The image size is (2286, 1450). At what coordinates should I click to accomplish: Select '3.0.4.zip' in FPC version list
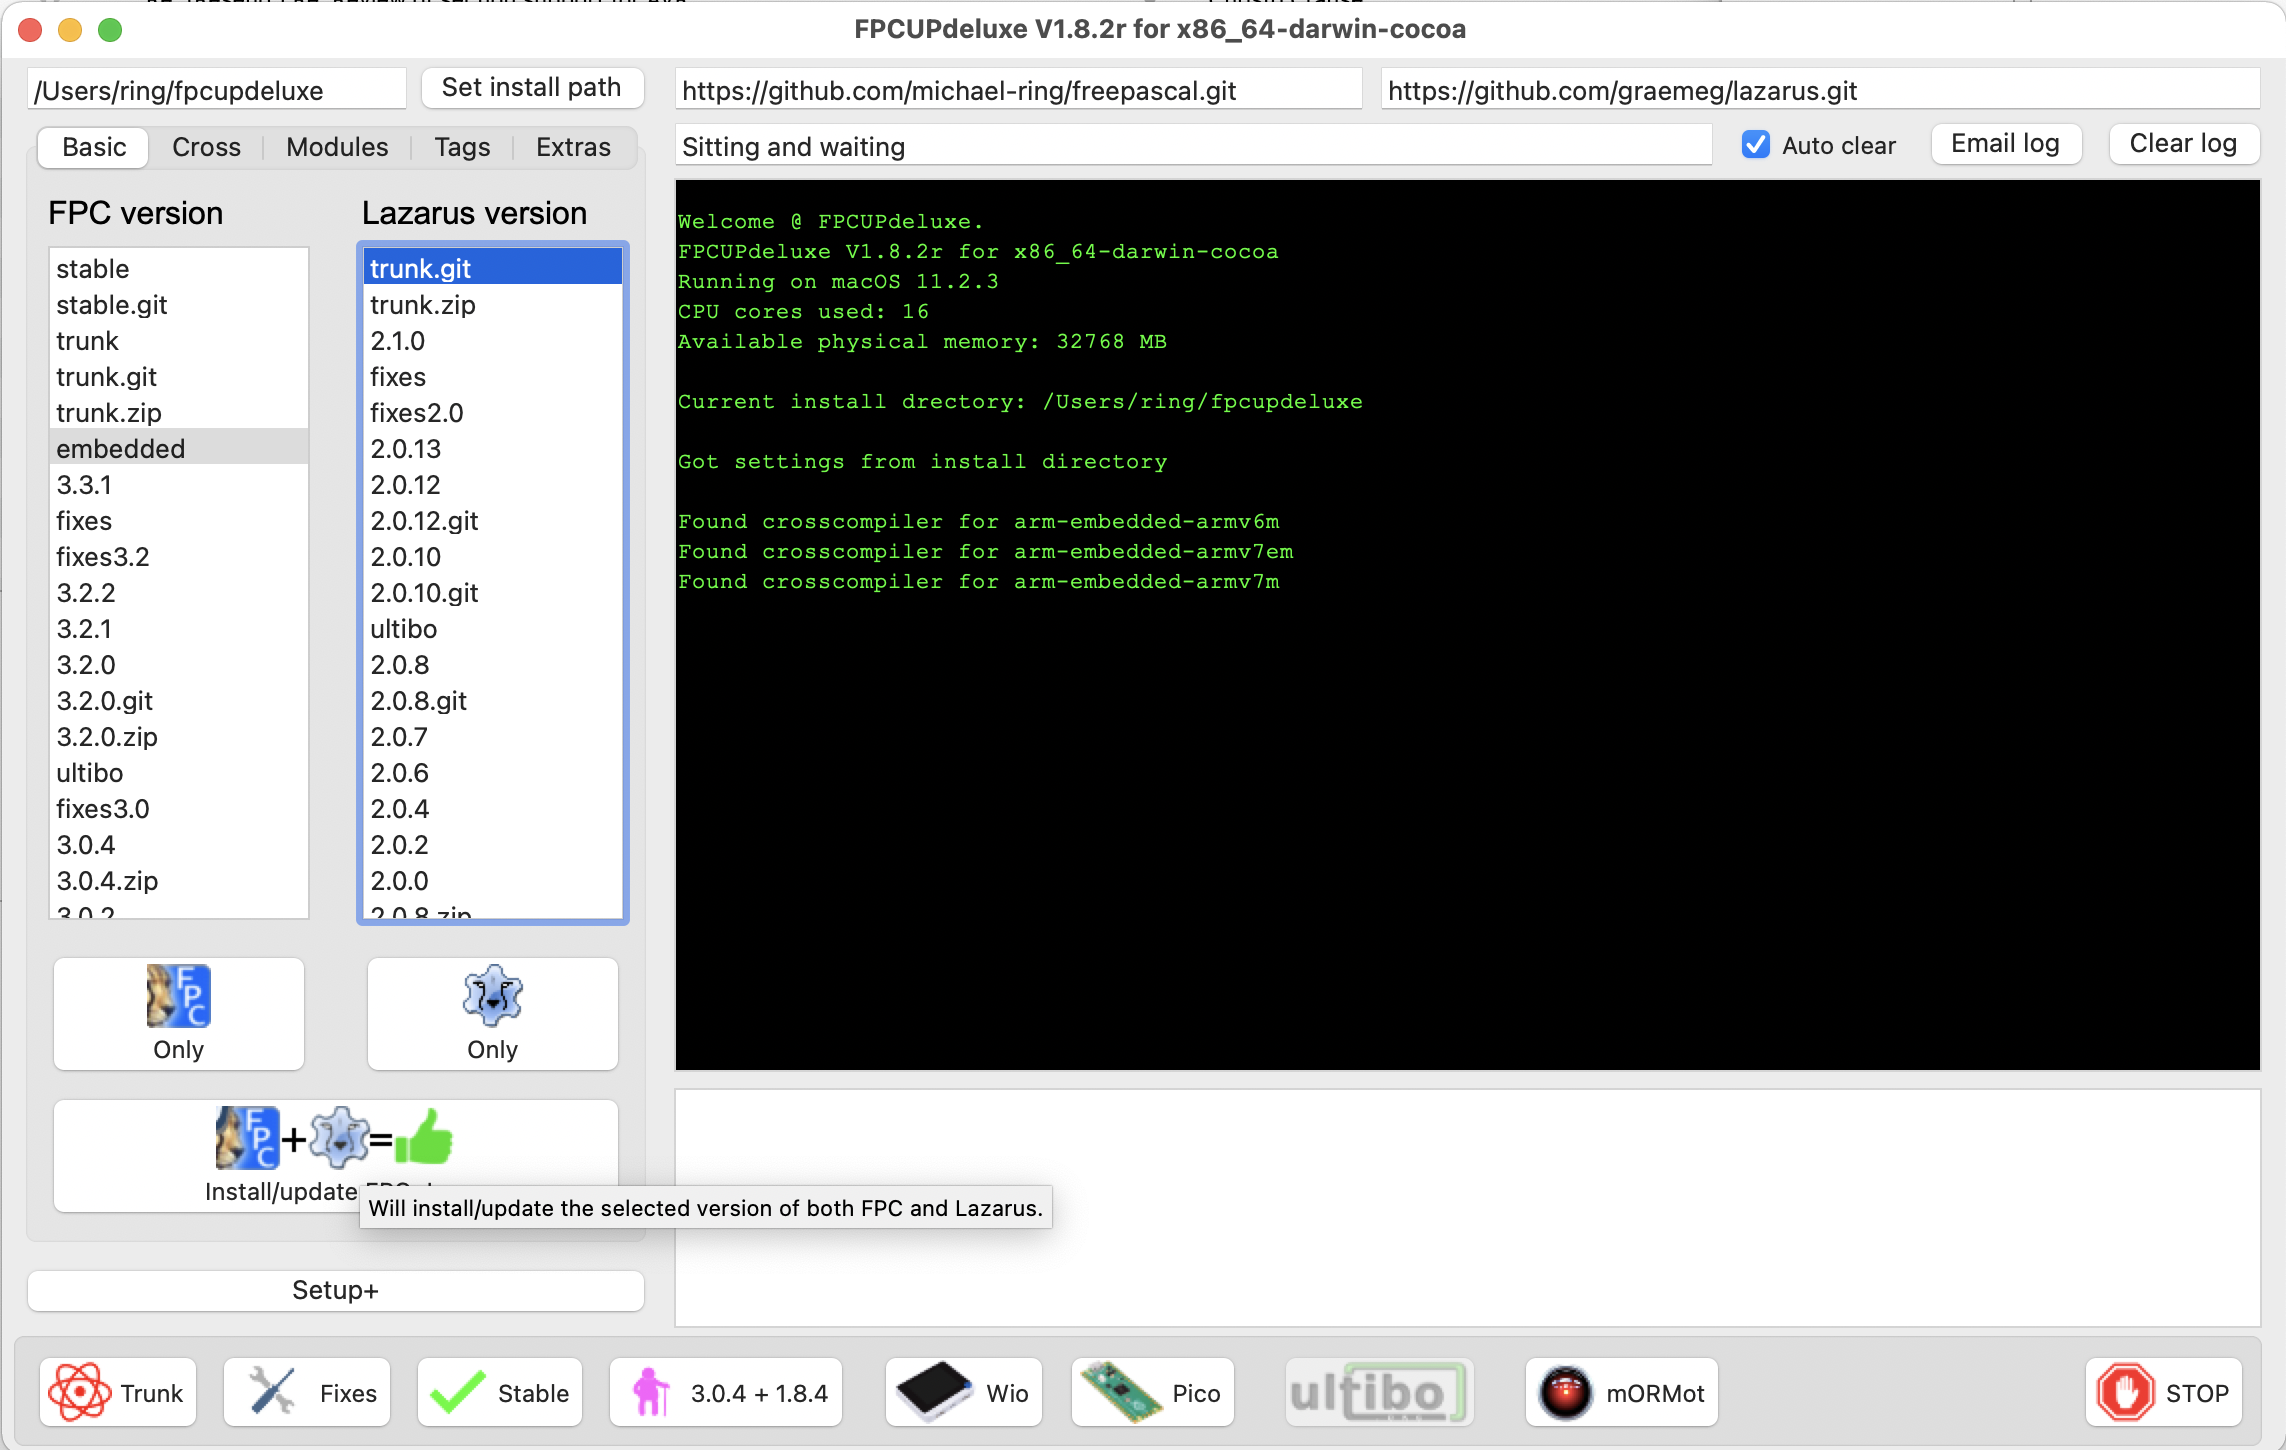pos(179,881)
